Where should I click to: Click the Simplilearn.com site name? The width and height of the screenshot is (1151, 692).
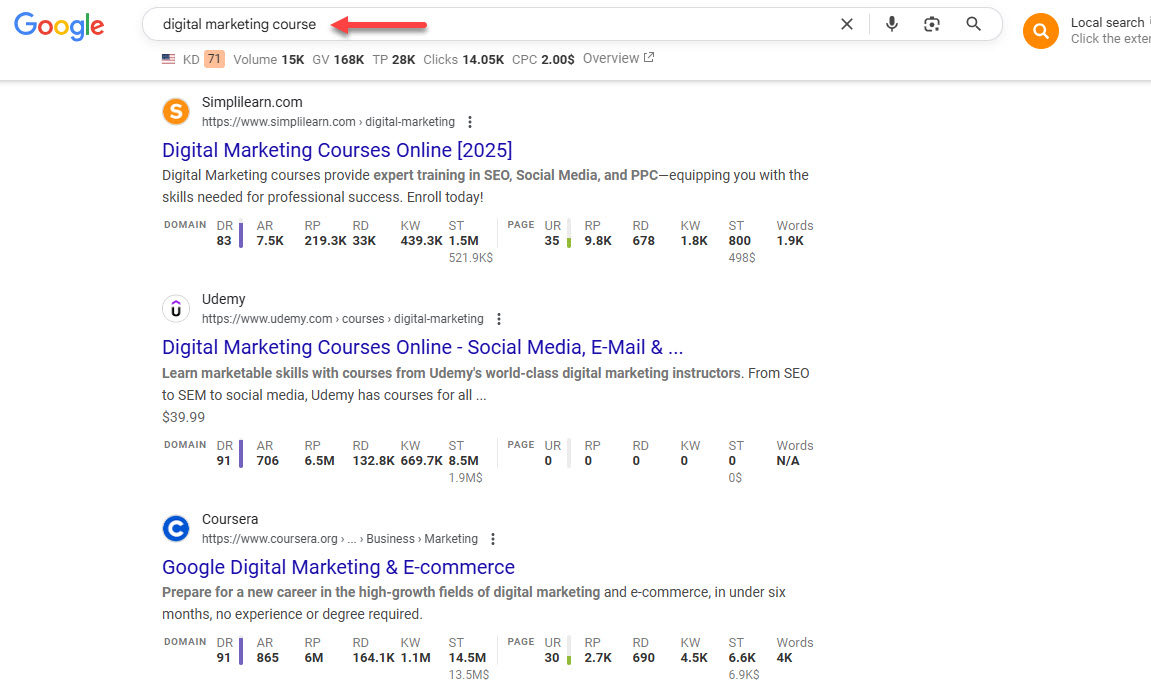coord(252,102)
